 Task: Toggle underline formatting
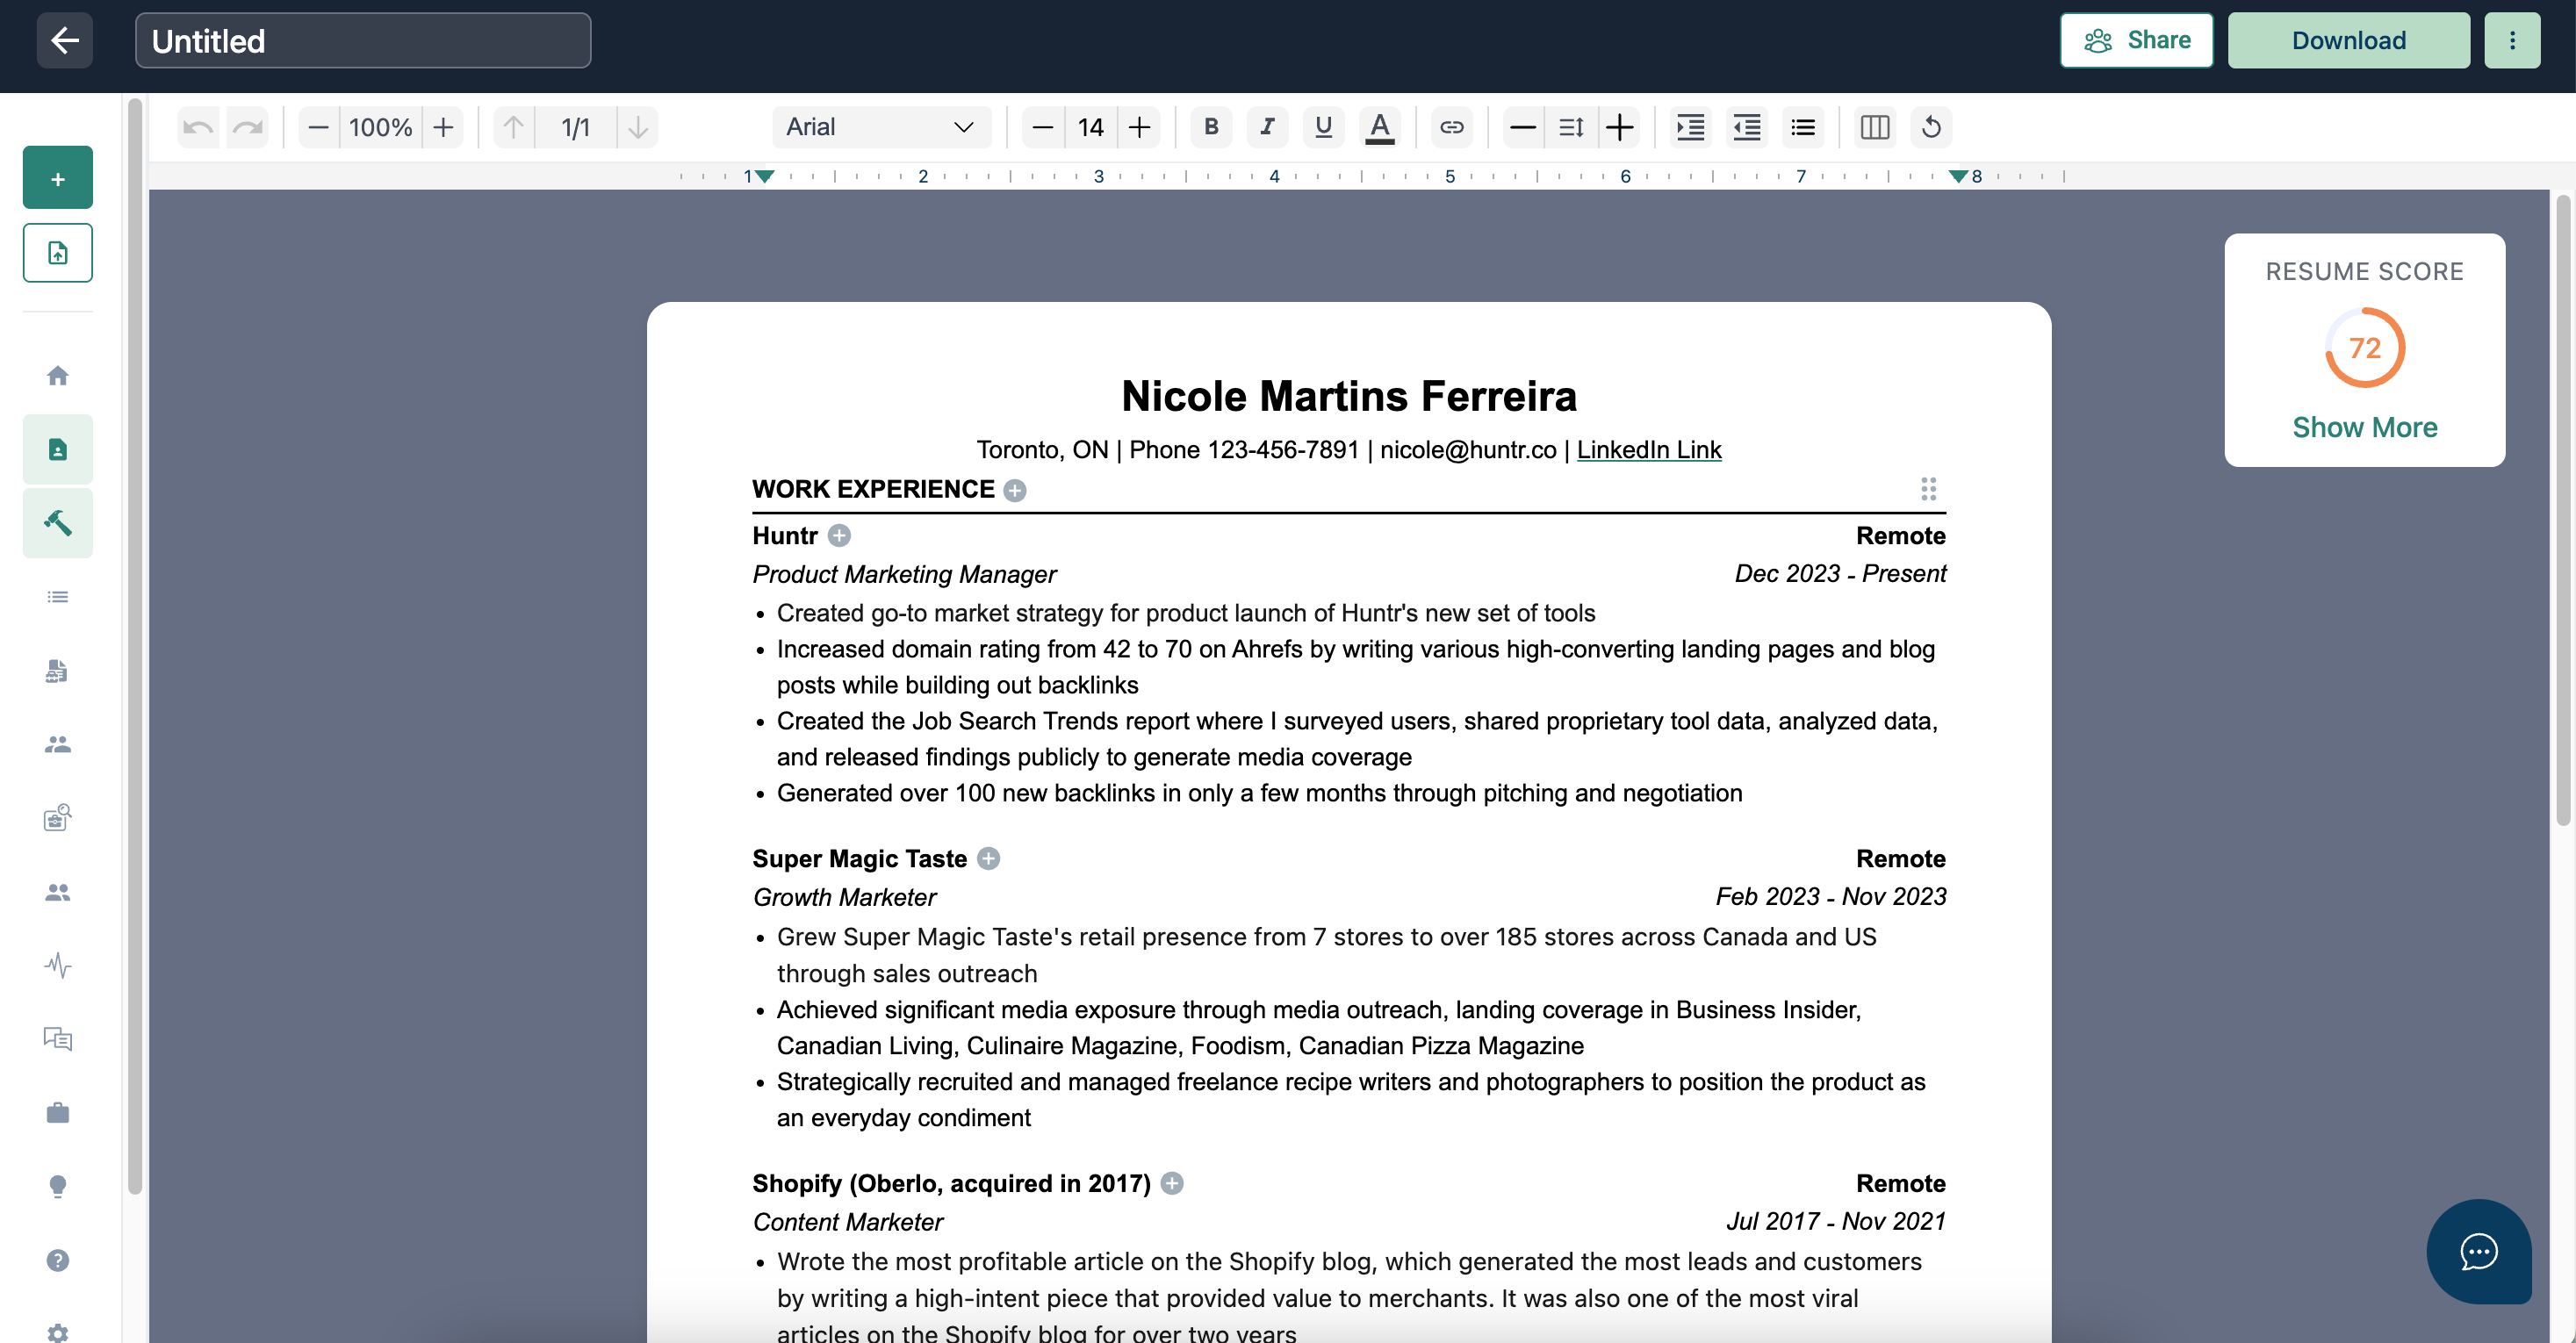coord(1323,127)
